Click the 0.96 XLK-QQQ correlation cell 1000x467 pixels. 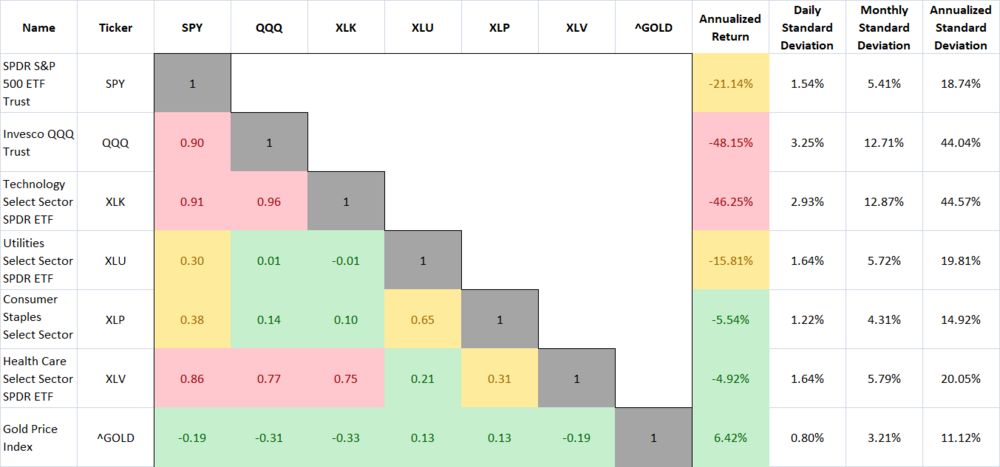coord(269,201)
